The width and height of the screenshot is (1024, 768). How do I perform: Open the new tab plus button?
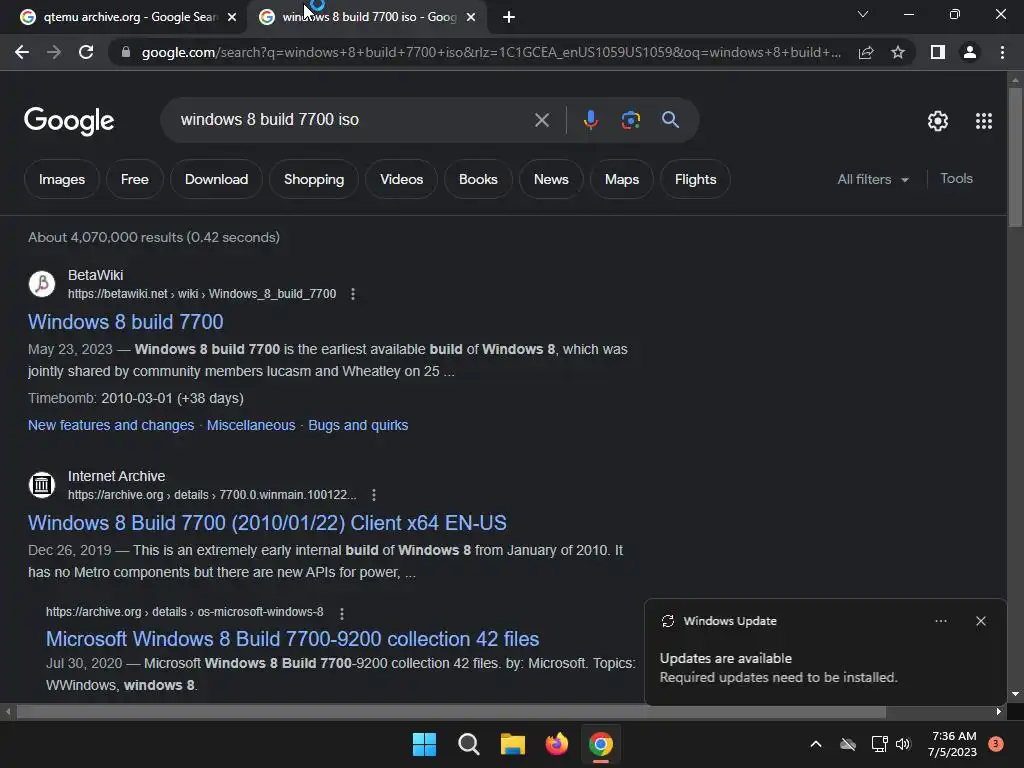(x=509, y=18)
